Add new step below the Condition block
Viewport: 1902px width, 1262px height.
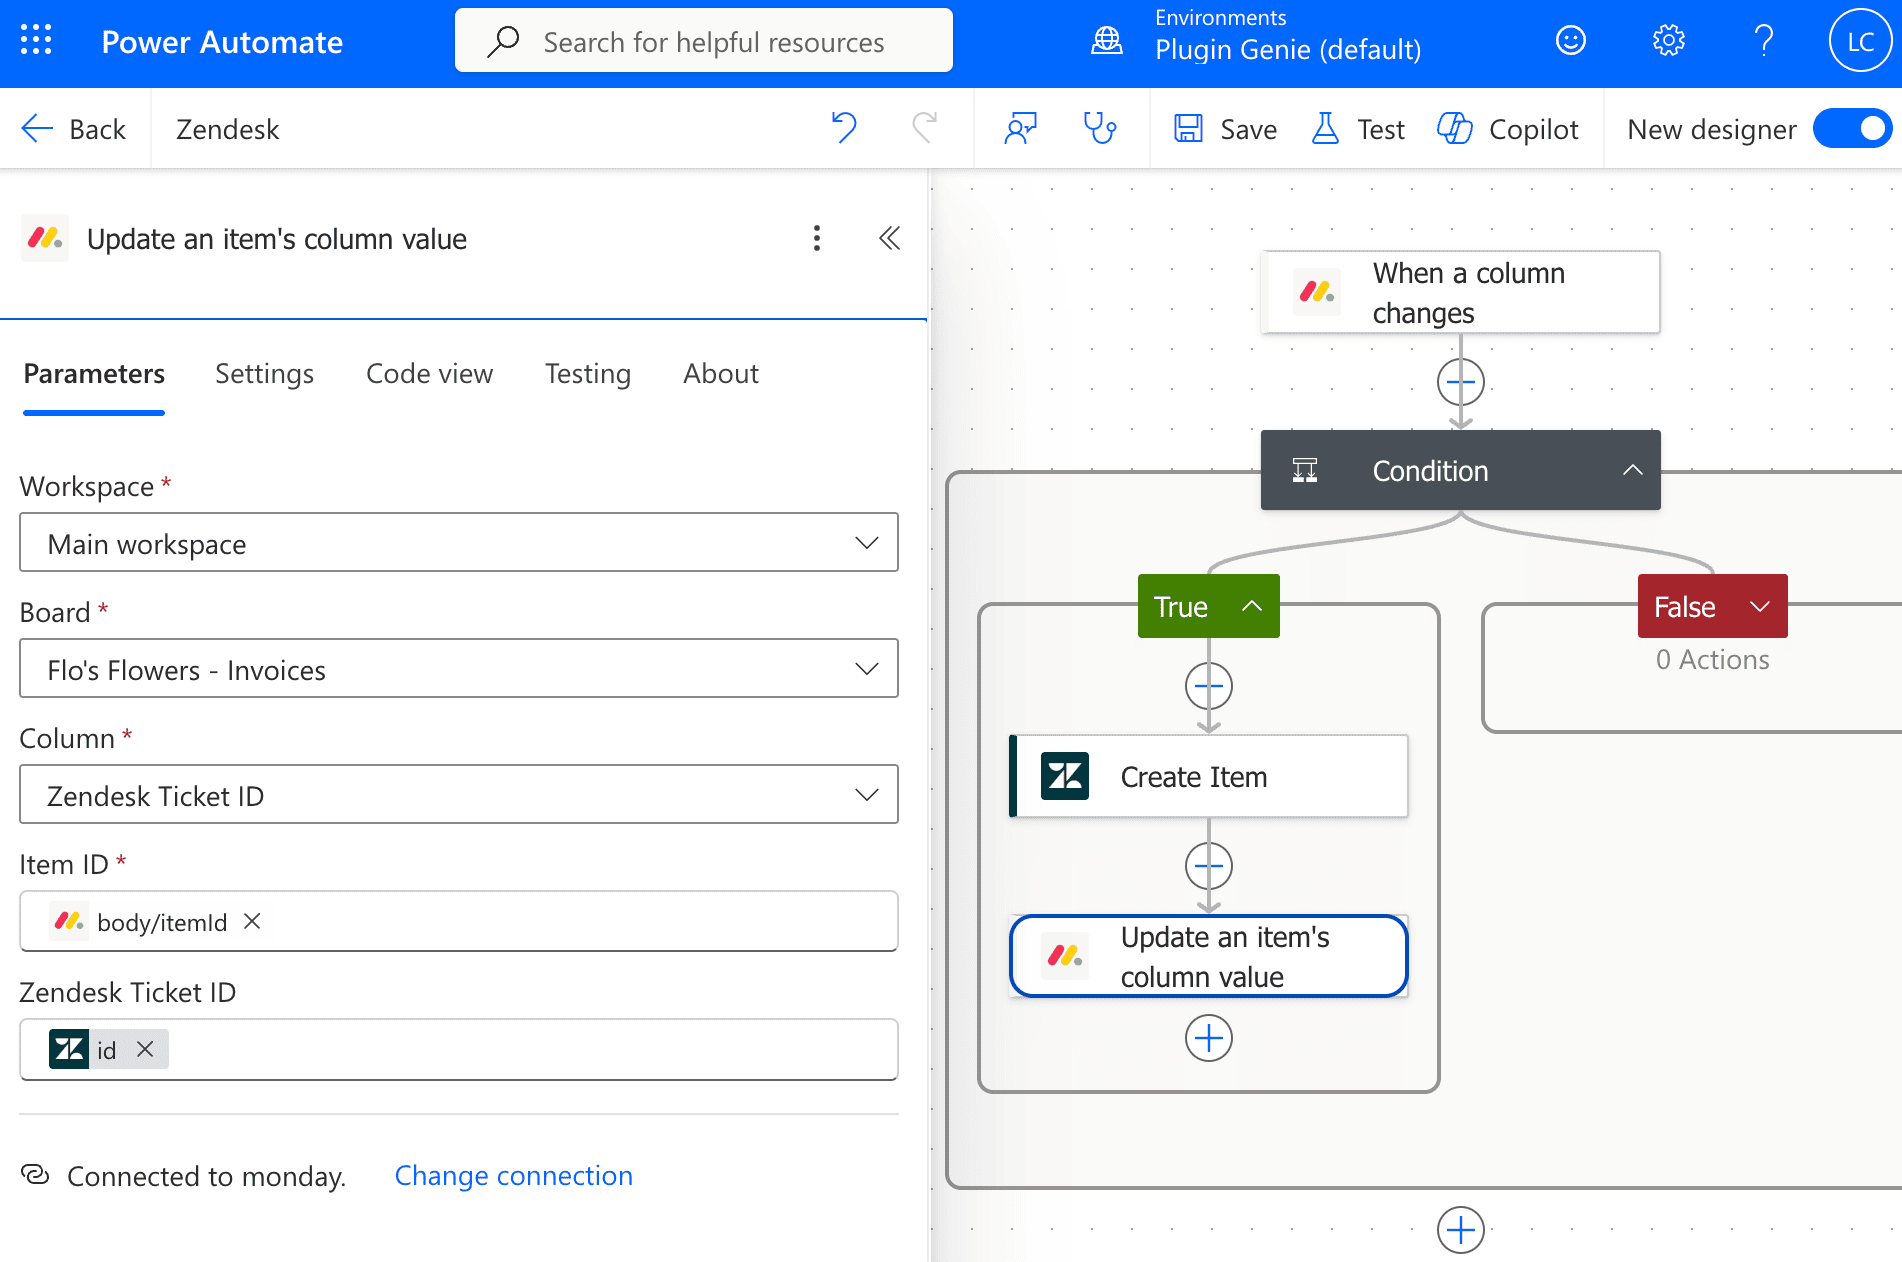click(1461, 1230)
